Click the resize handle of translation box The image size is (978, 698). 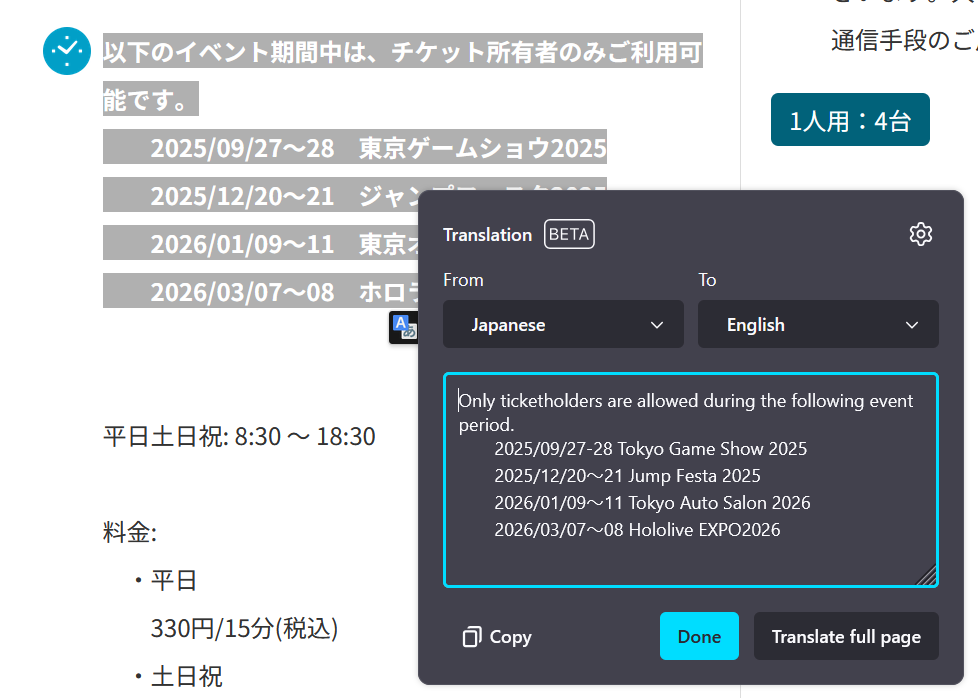pos(927,576)
